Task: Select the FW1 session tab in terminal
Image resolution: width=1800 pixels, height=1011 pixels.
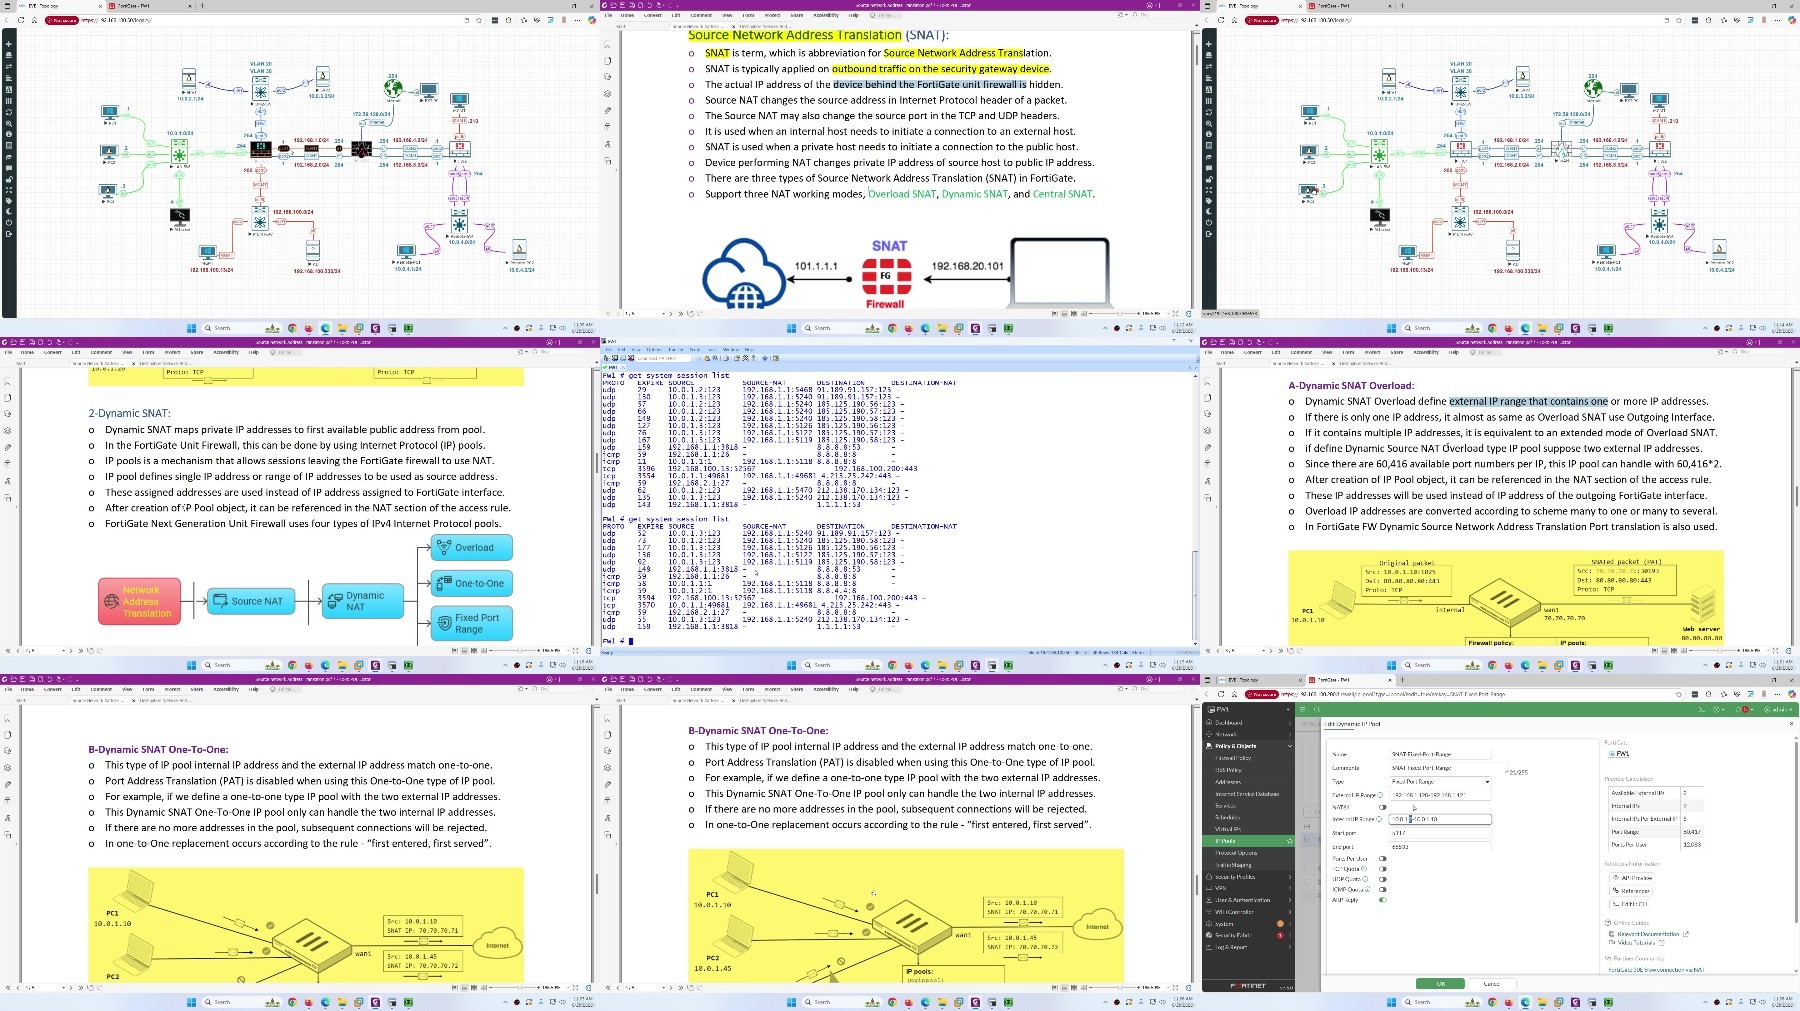Action: (x=613, y=367)
